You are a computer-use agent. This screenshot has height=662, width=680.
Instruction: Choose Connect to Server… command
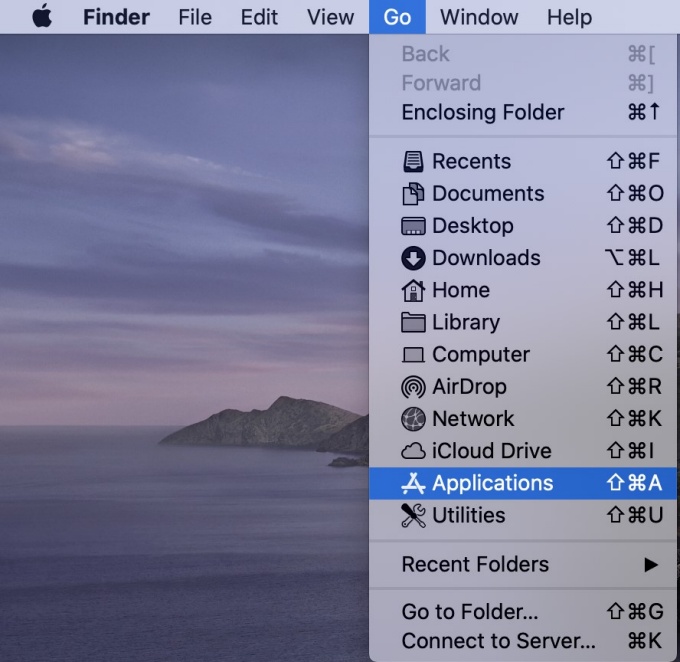point(523,641)
